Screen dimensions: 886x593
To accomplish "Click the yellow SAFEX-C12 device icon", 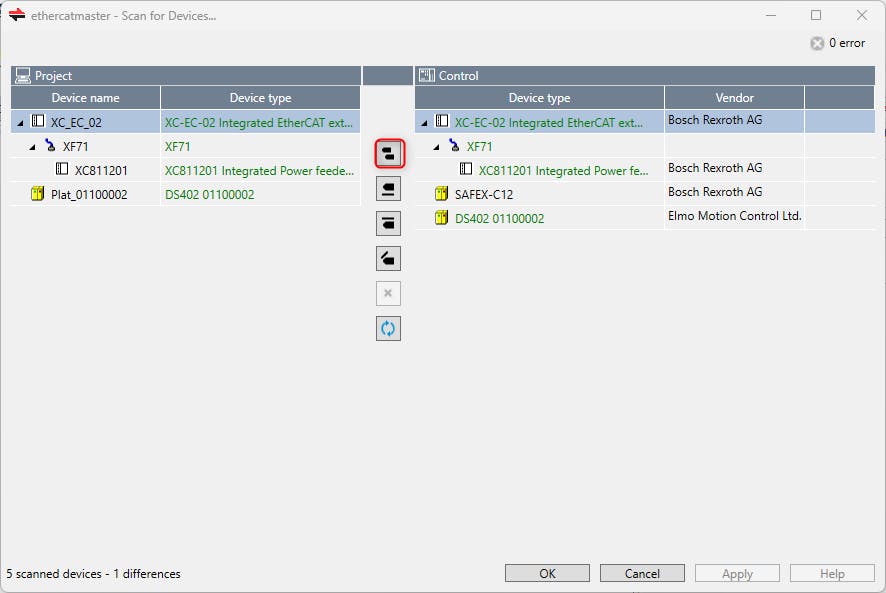I will [441, 194].
